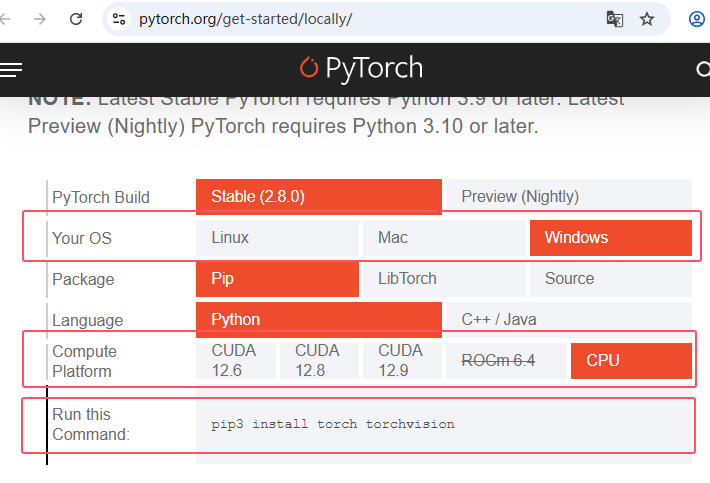The height and width of the screenshot is (483, 710).
Task: Reload the page with the refresh icon
Action: (76, 19)
